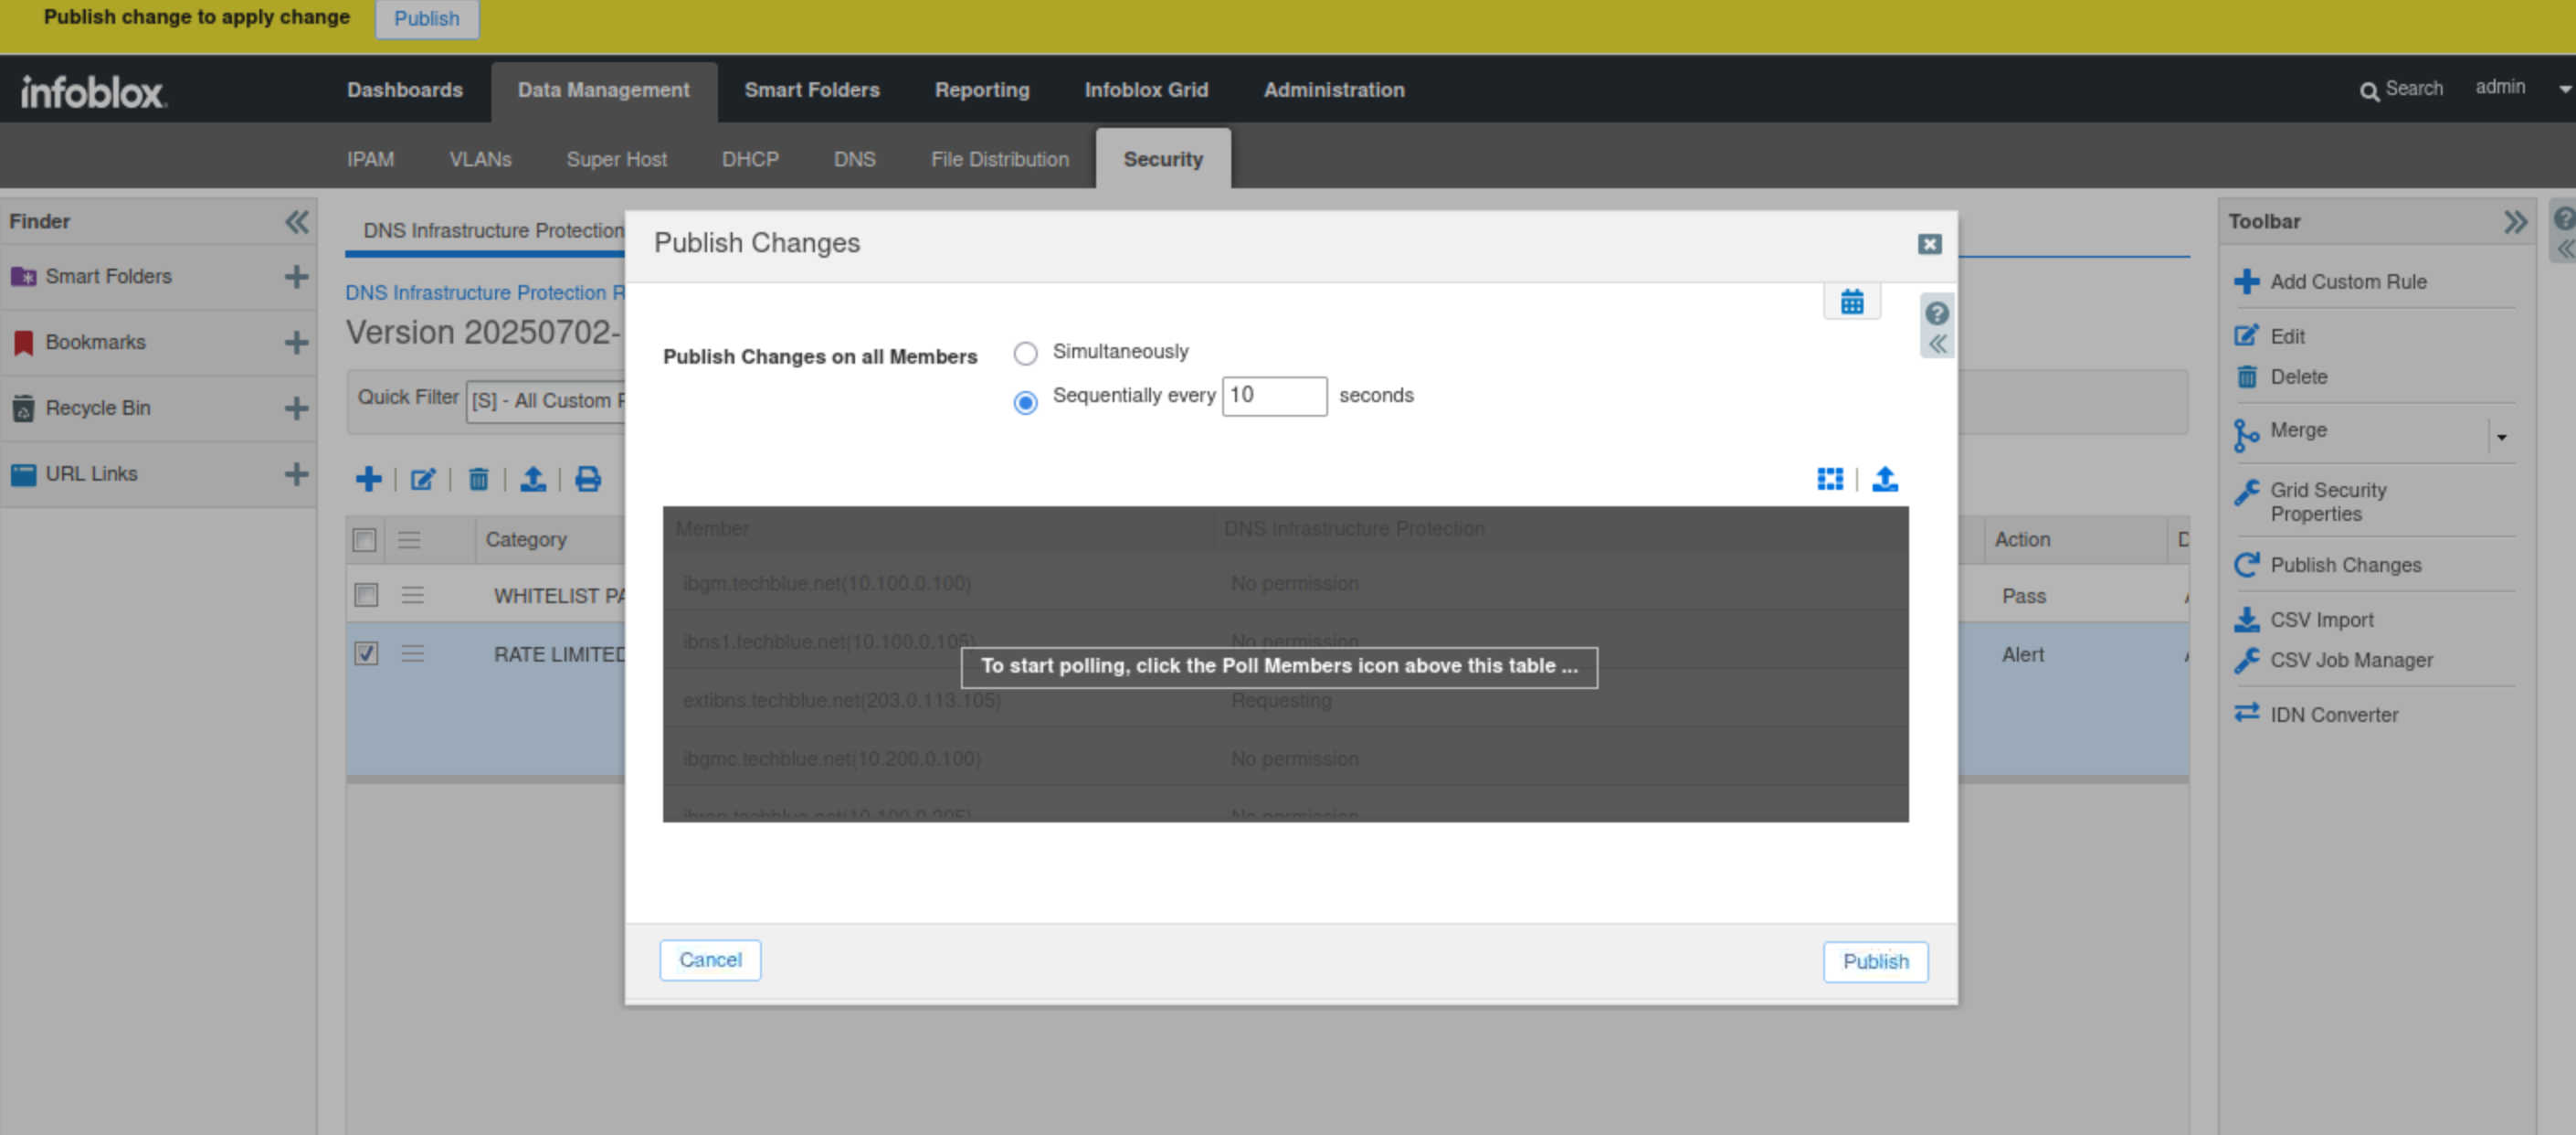Uncheck the RATE LIMITED row checkbox

(x=367, y=654)
